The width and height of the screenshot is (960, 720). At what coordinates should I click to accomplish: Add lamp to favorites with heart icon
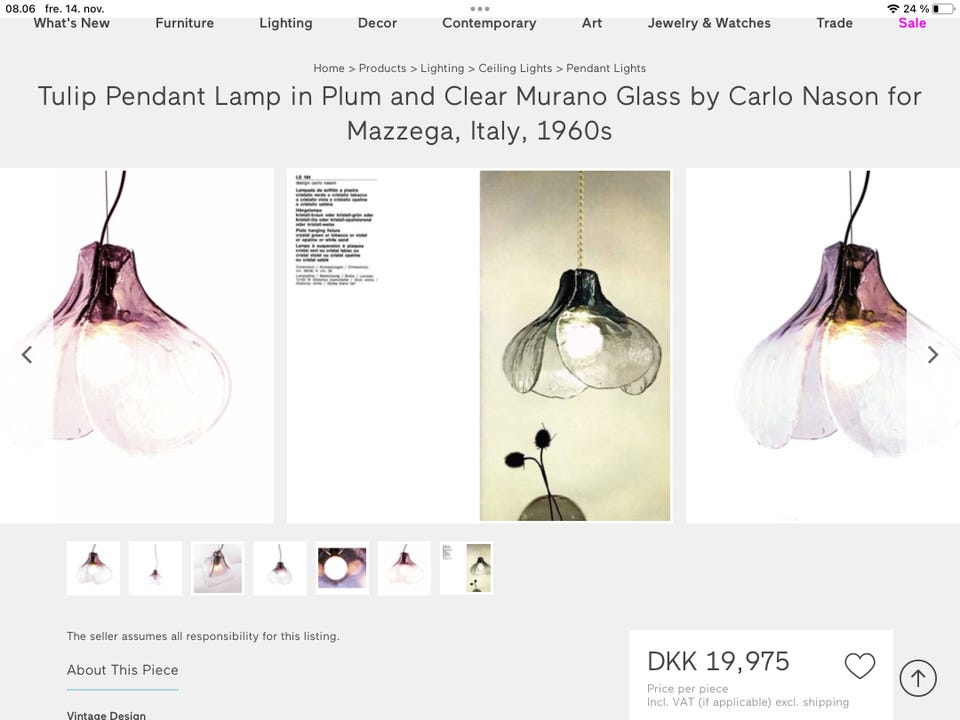click(x=860, y=666)
